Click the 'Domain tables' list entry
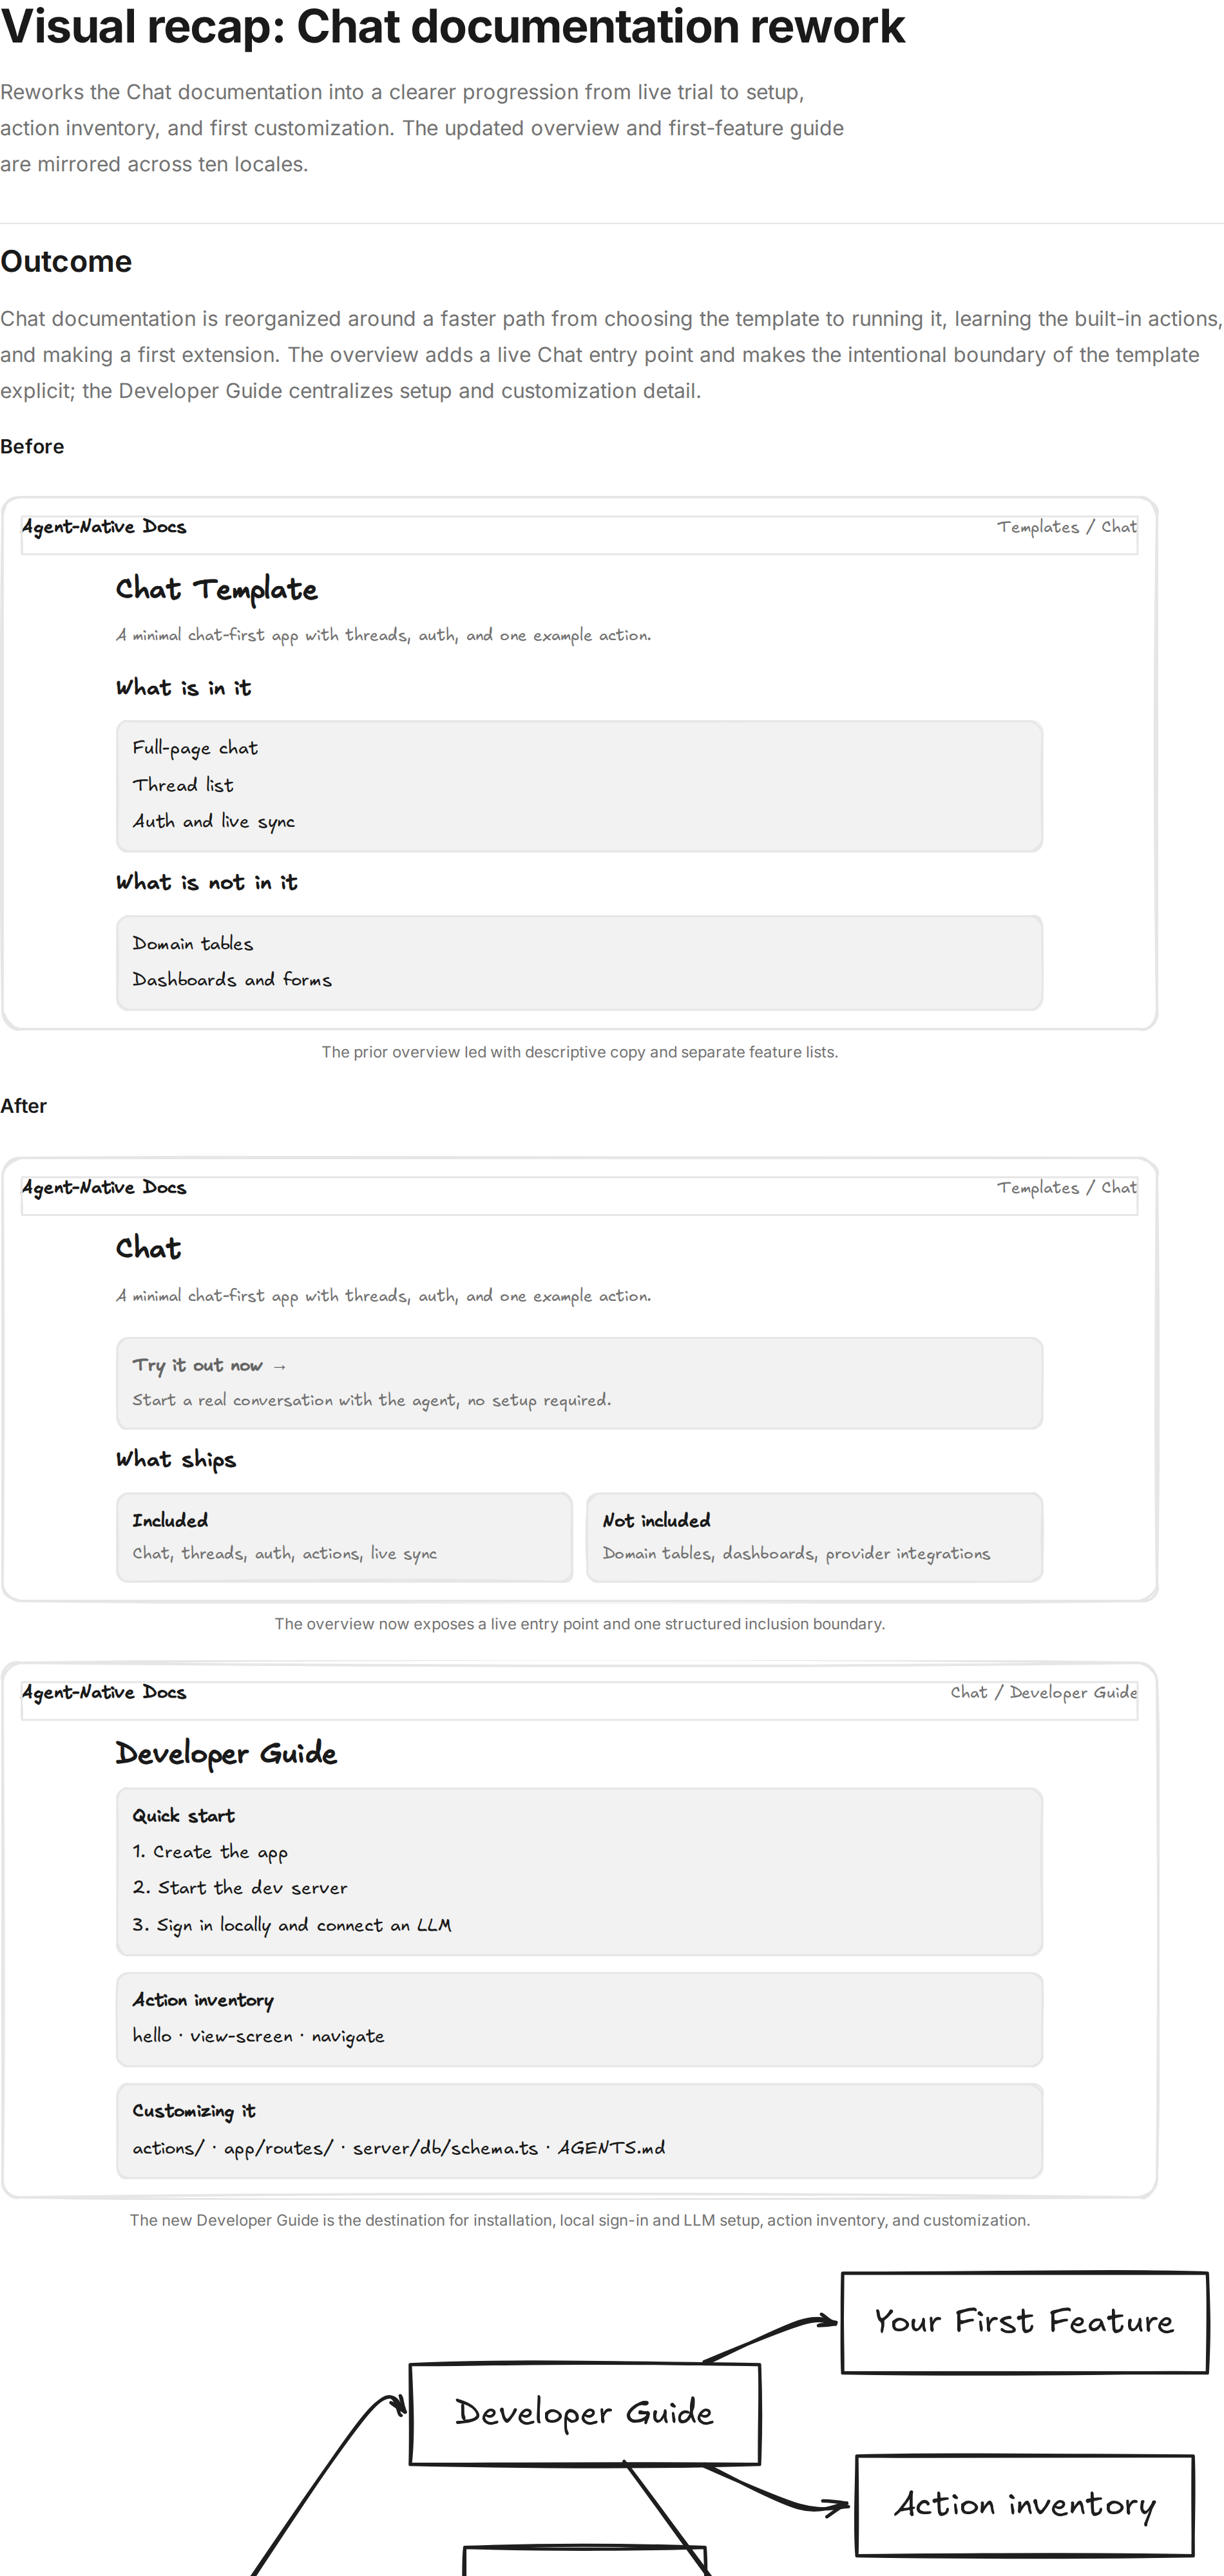Image resolution: width=1224 pixels, height=2576 pixels. [193, 943]
